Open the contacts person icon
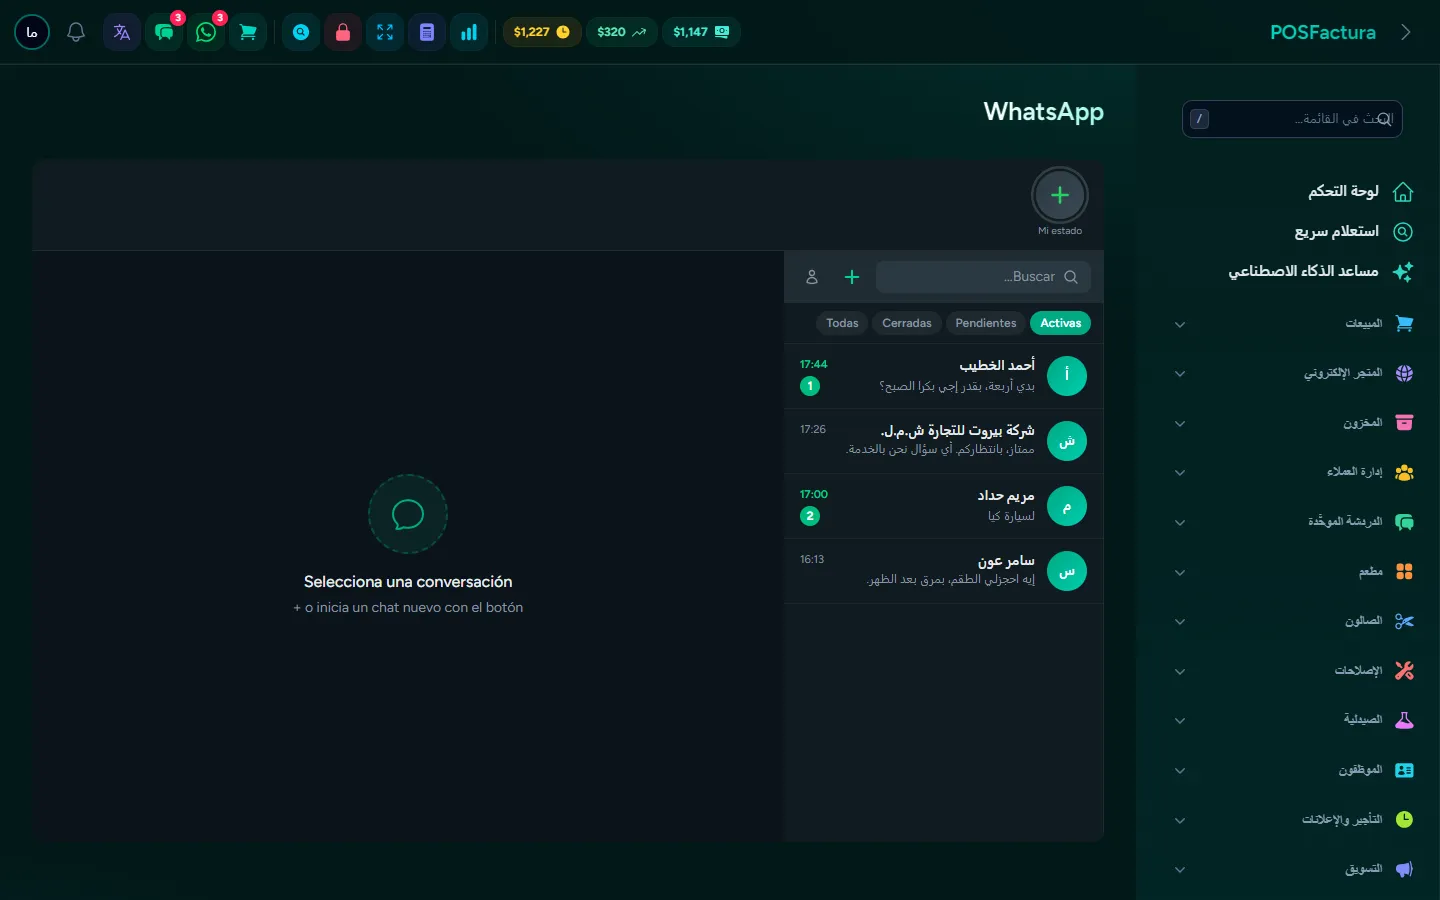This screenshot has height=900, width=1440. [x=812, y=277]
